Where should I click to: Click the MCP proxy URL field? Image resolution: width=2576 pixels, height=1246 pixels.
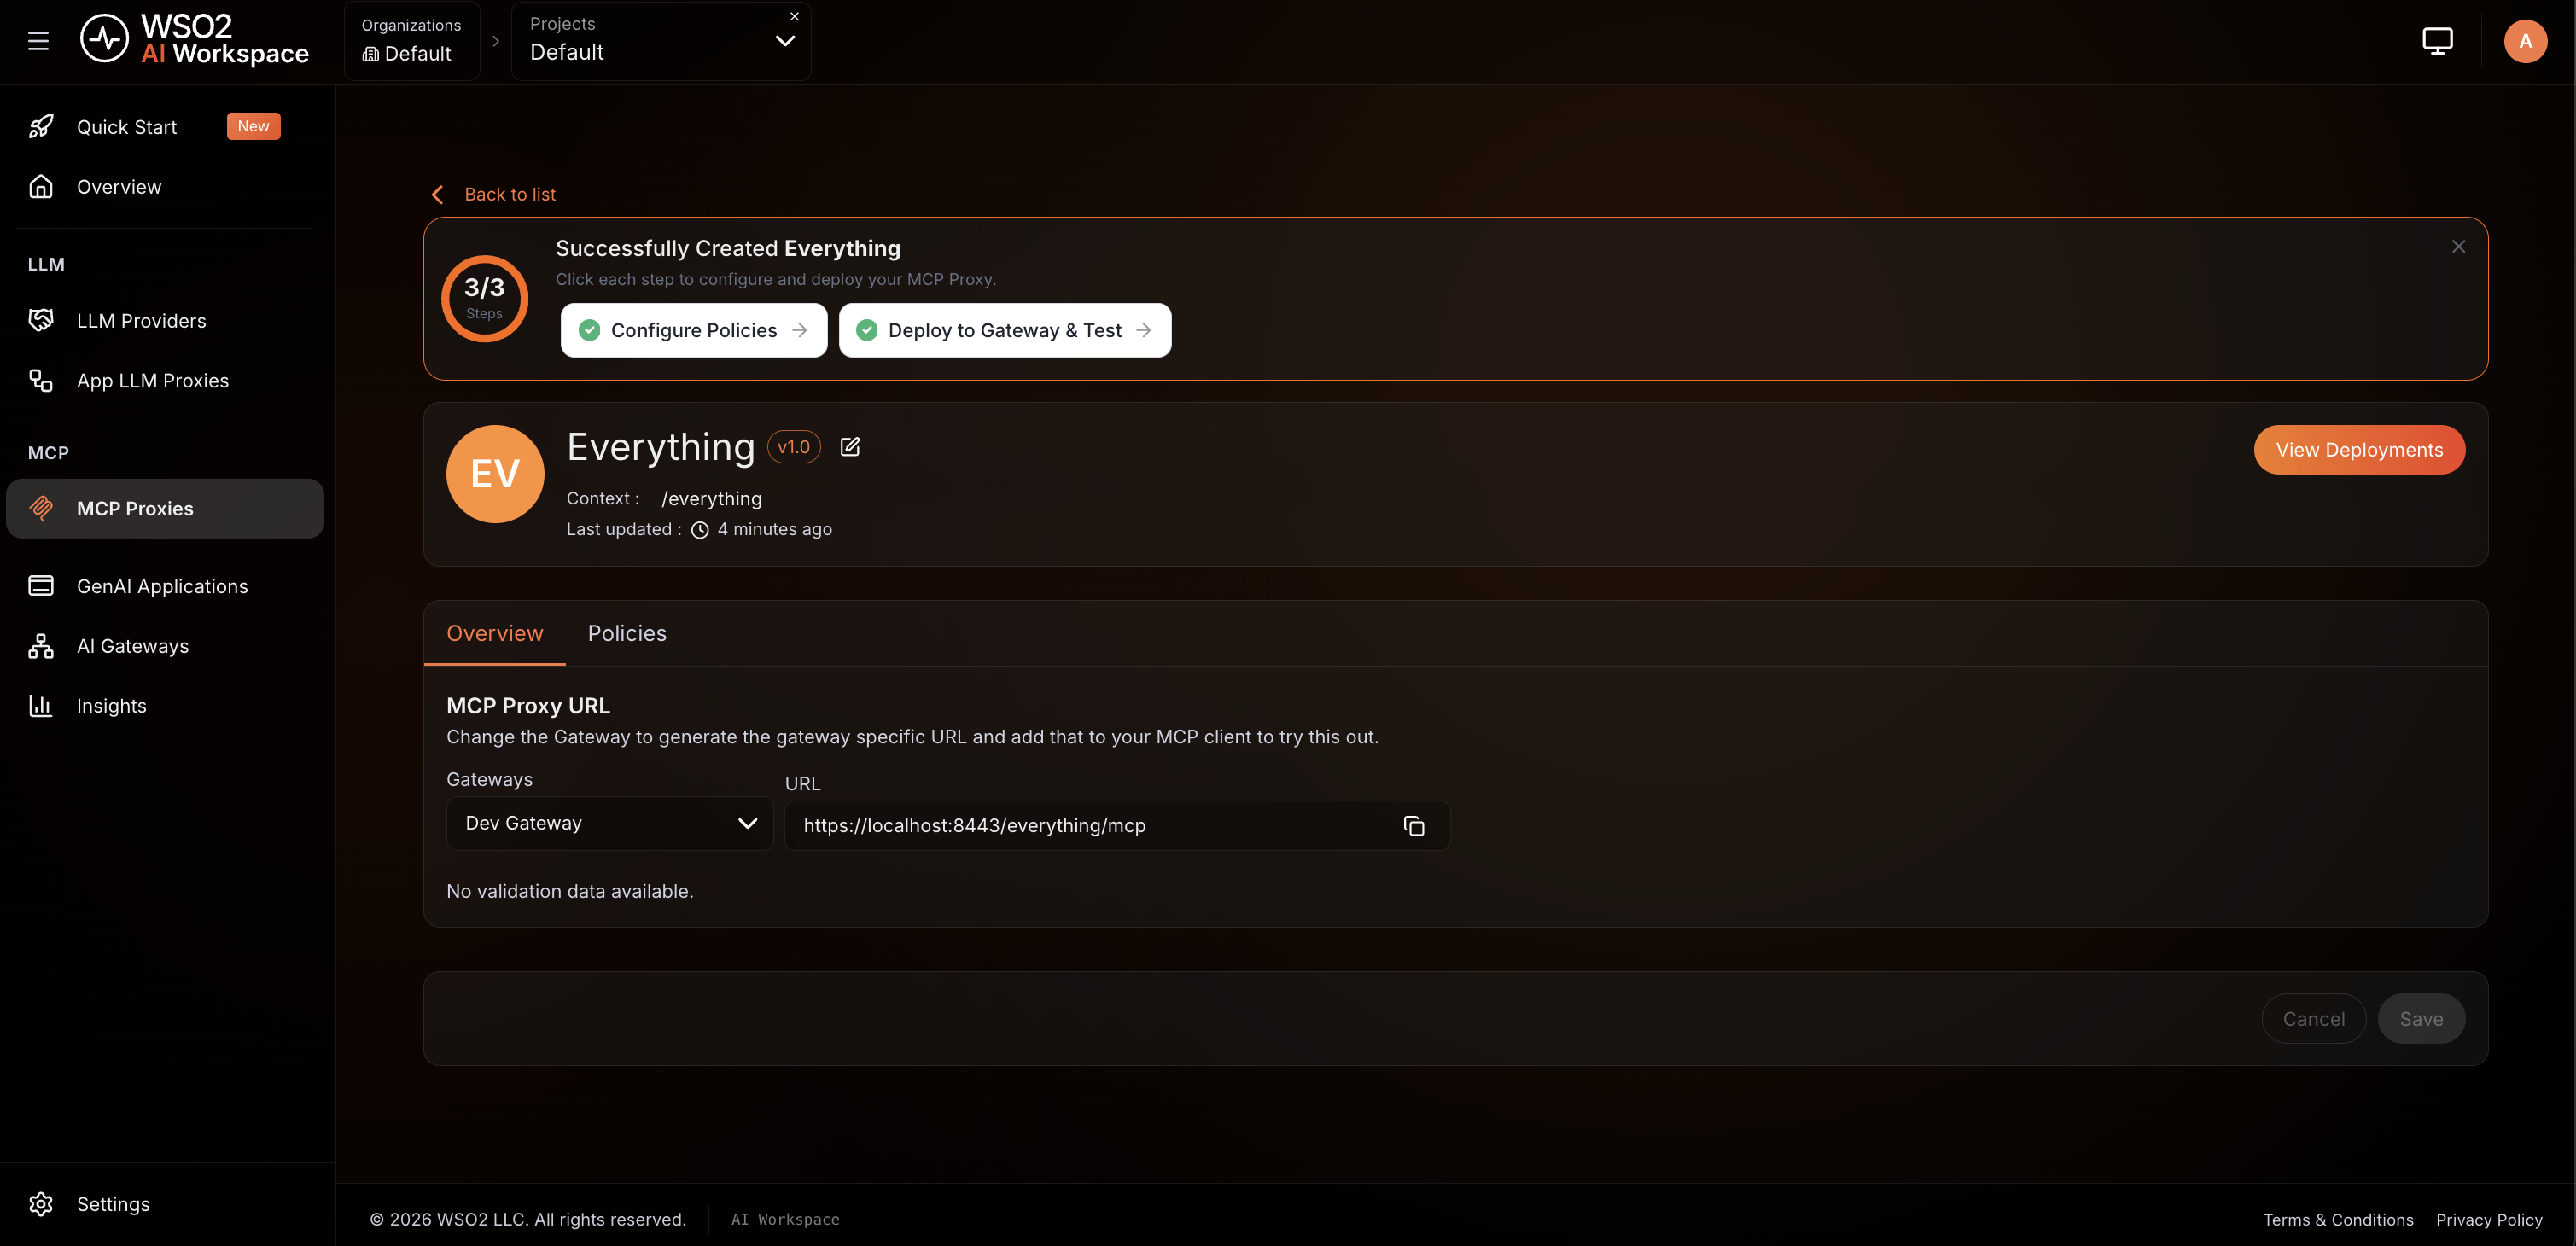point(1117,826)
